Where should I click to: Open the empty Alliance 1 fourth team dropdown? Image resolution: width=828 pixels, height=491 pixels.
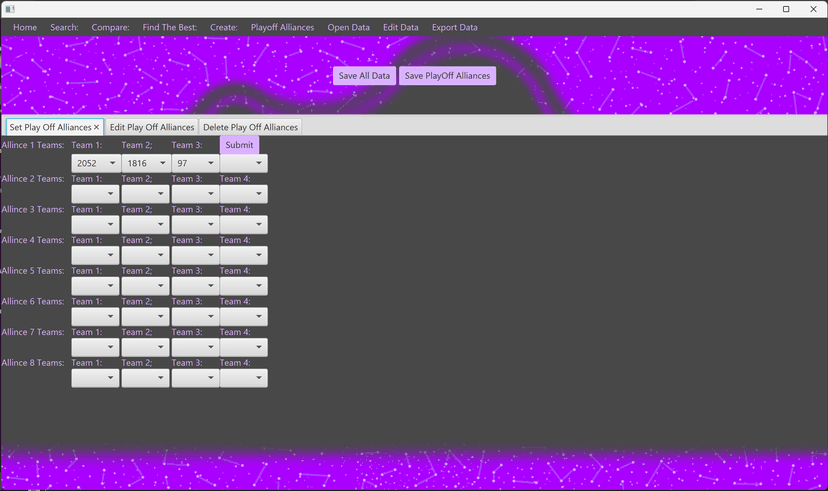[x=244, y=163]
